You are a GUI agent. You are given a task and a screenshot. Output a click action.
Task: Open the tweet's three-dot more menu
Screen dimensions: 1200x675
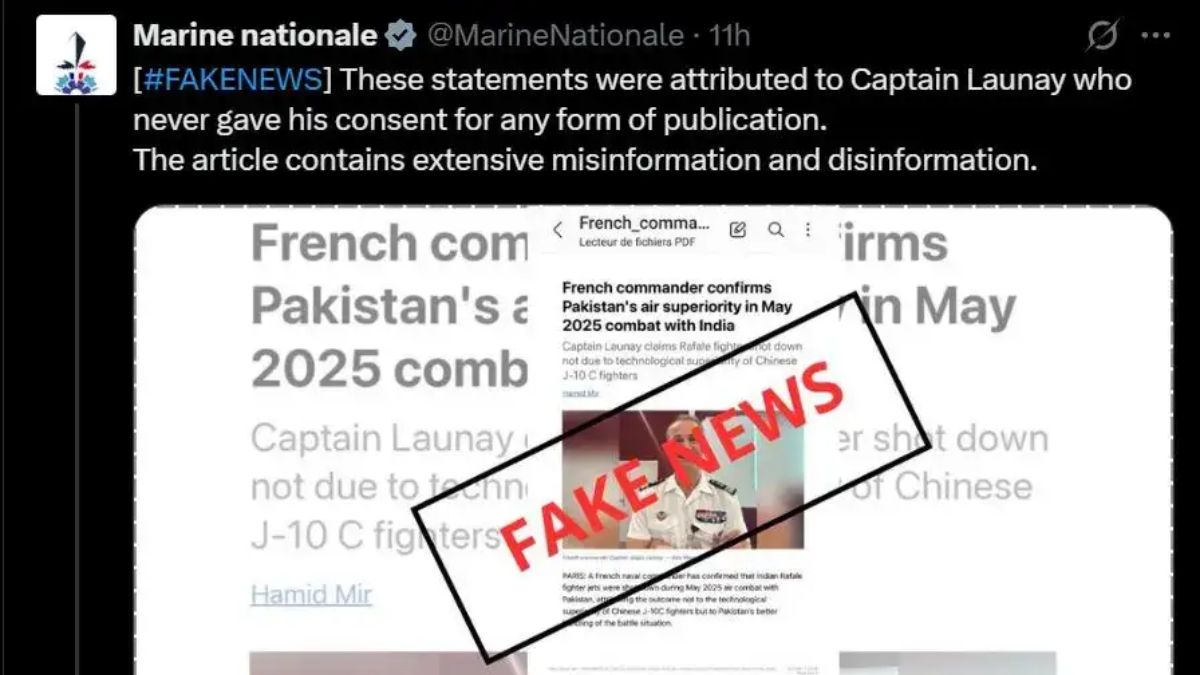(x=1155, y=36)
